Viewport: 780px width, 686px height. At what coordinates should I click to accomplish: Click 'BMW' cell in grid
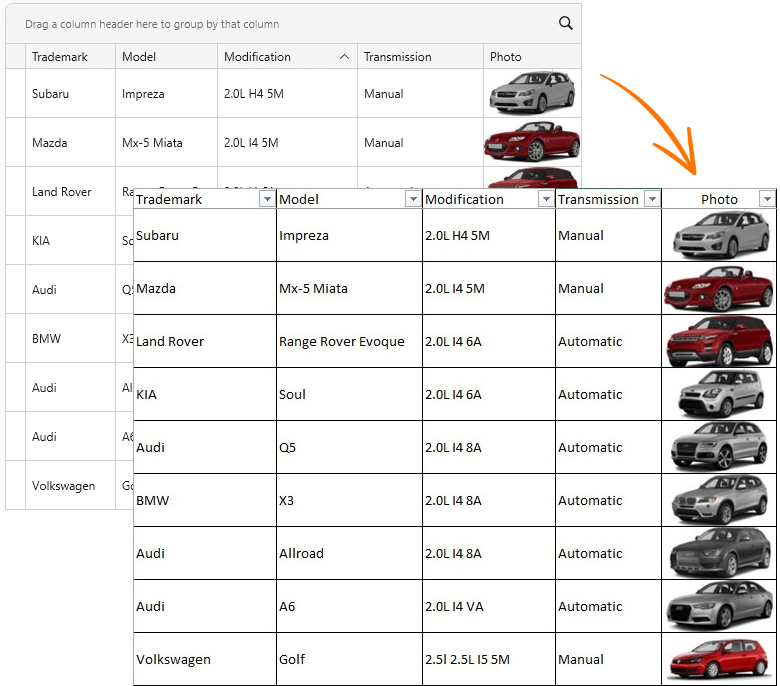(71, 338)
